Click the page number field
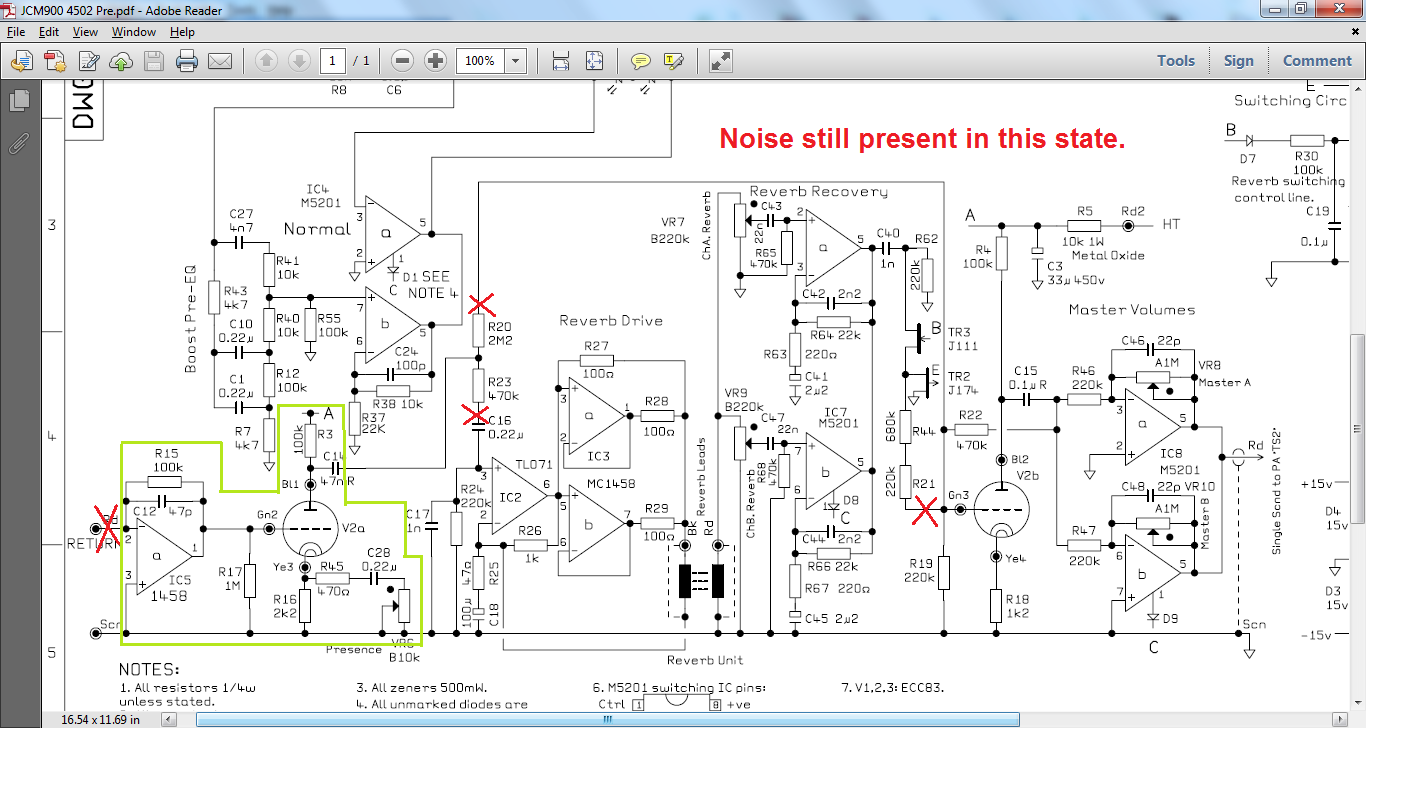Screen dimensions: 1421x800 [333, 61]
